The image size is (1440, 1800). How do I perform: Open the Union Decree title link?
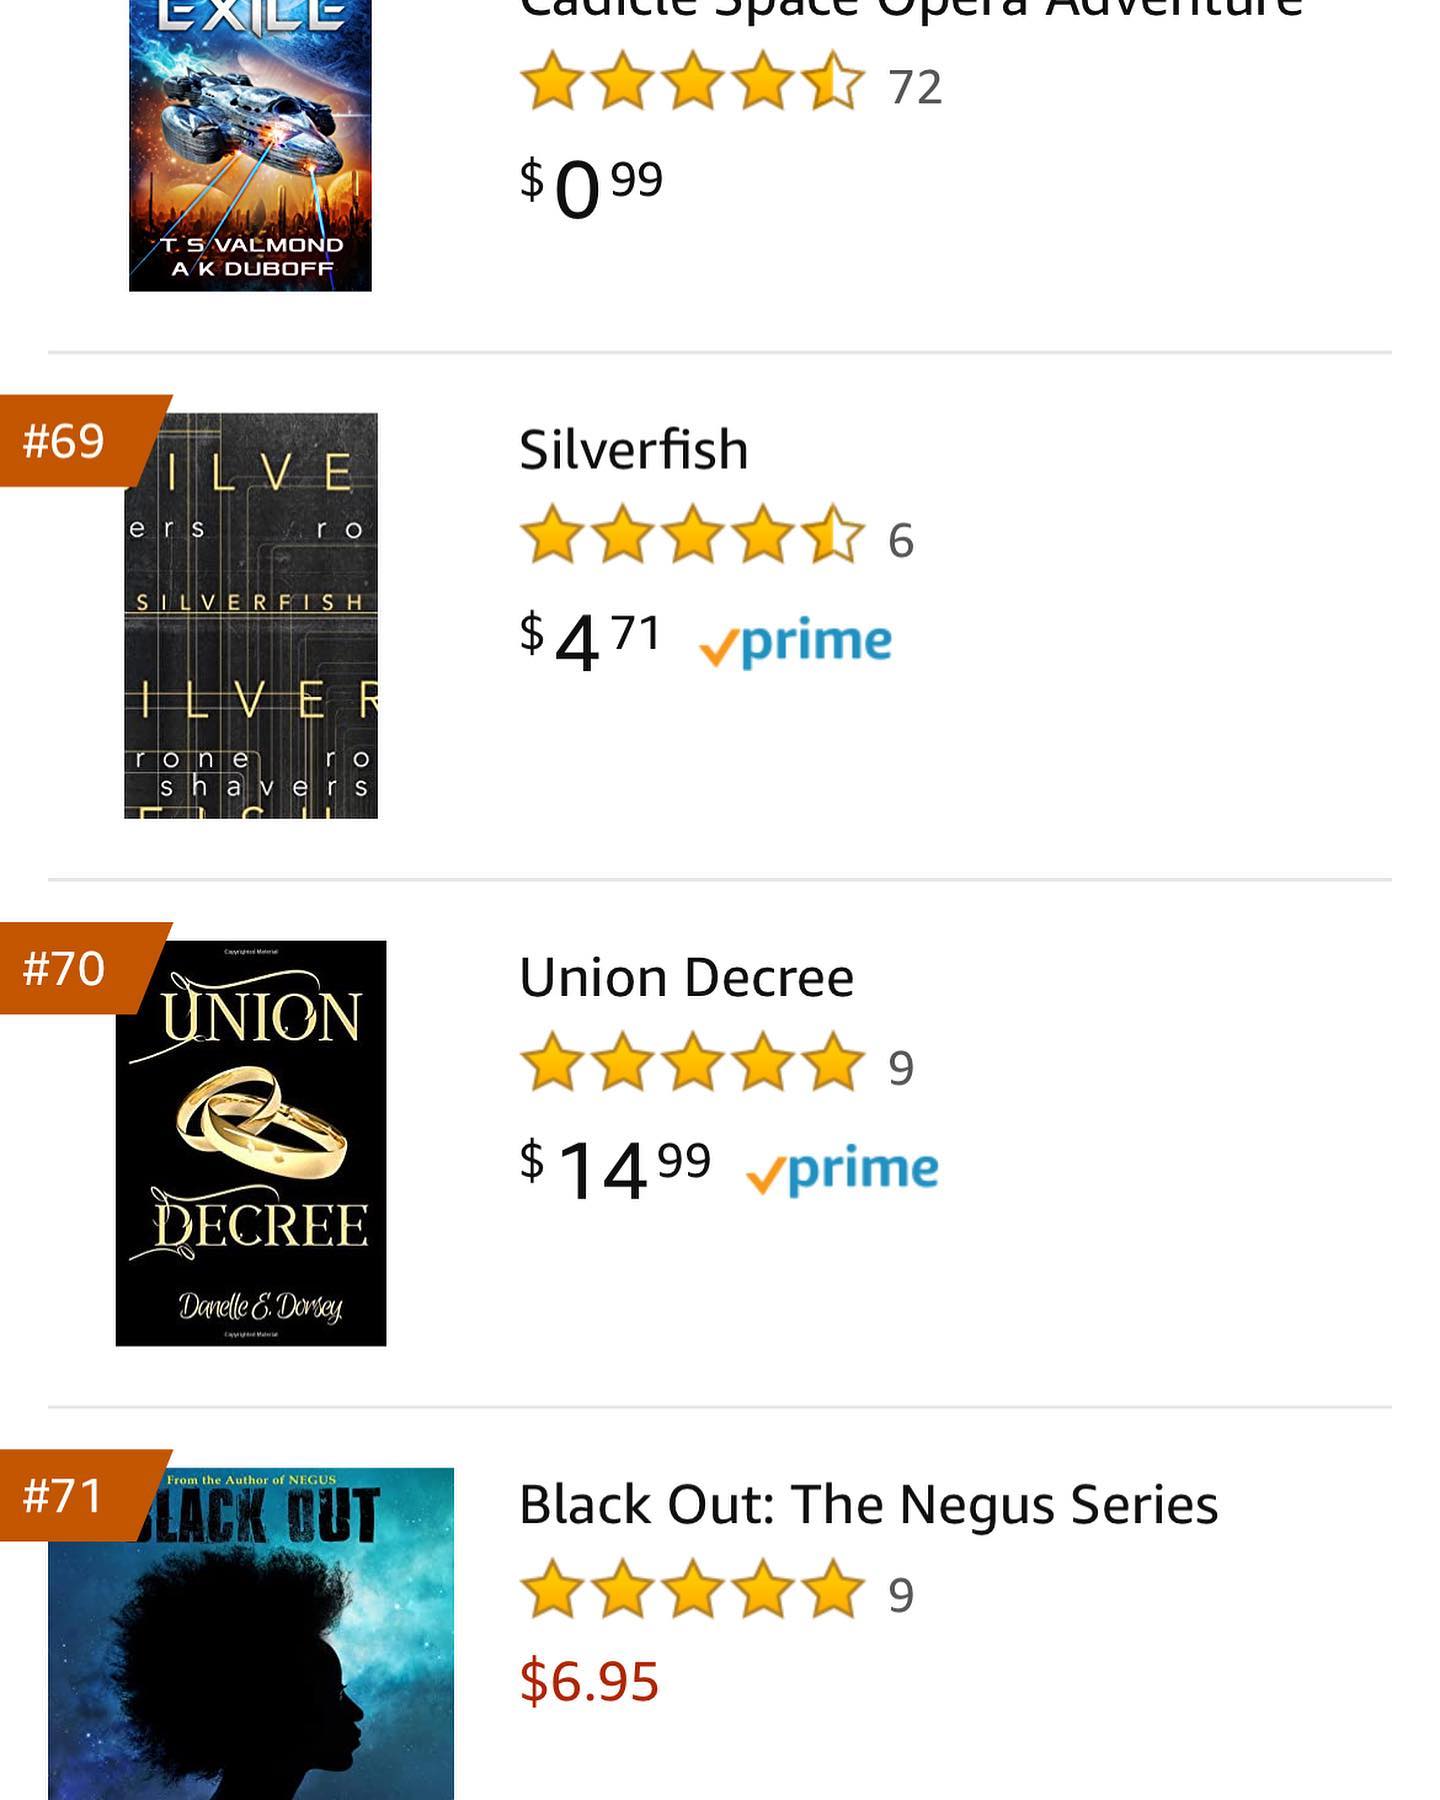click(686, 977)
